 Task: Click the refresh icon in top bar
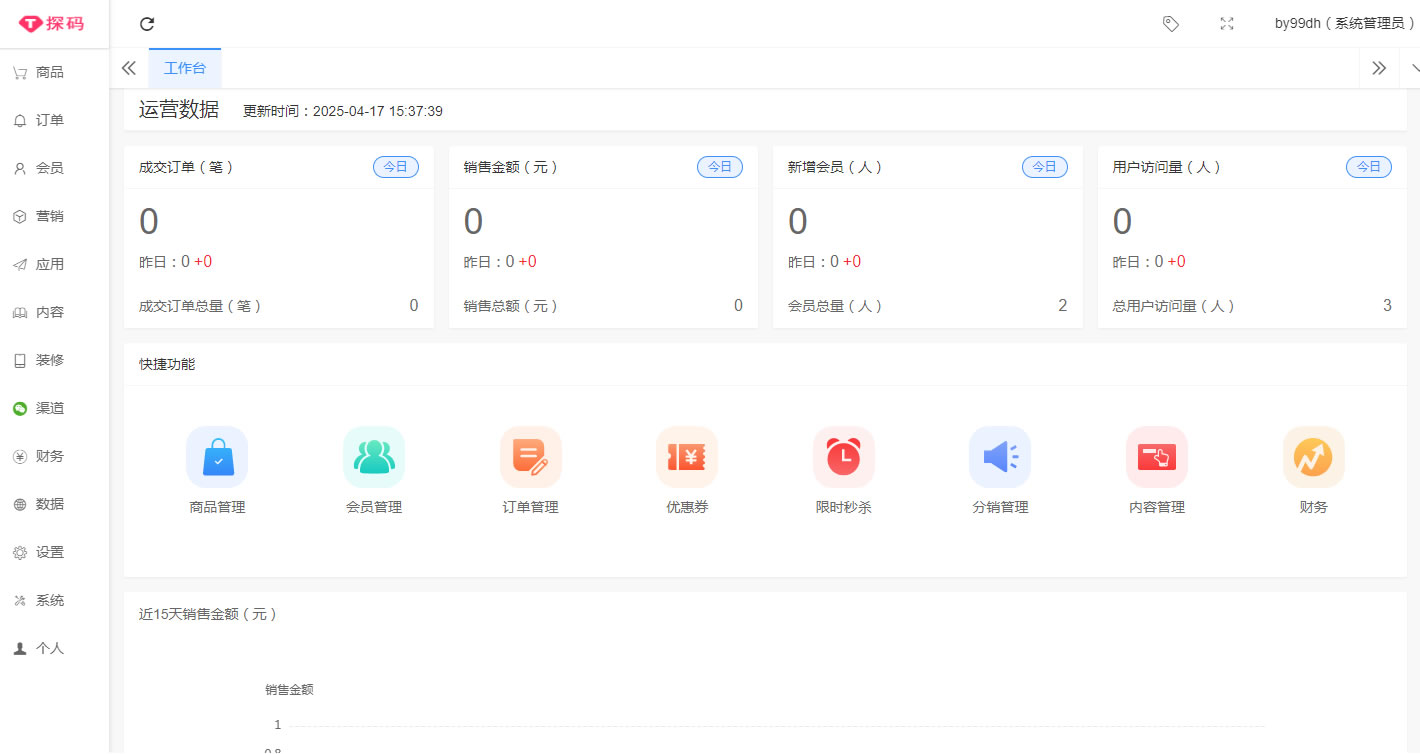(x=147, y=24)
